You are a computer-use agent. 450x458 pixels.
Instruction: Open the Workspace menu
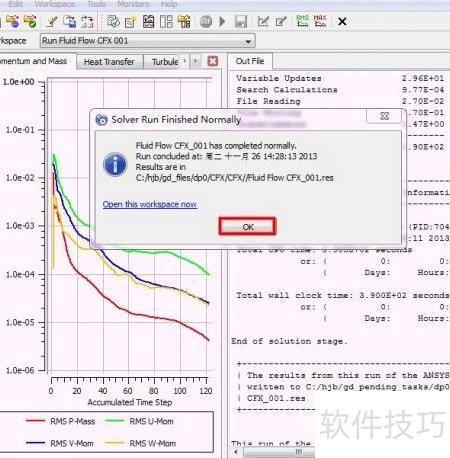click(x=55, y=4)
